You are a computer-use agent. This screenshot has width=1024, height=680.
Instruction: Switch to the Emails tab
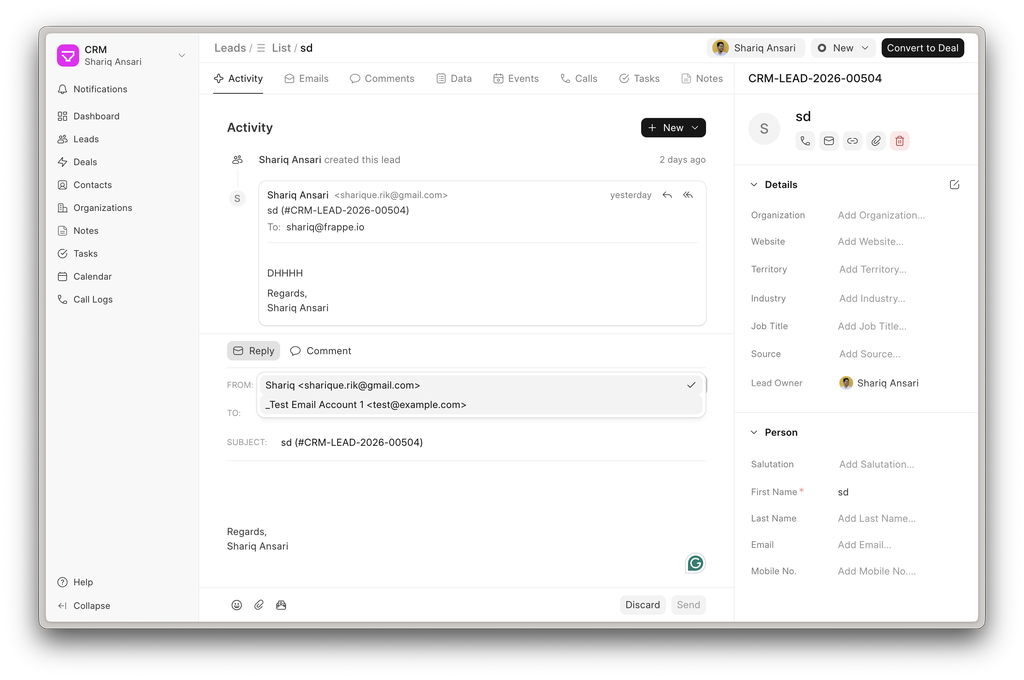[306, 78]
